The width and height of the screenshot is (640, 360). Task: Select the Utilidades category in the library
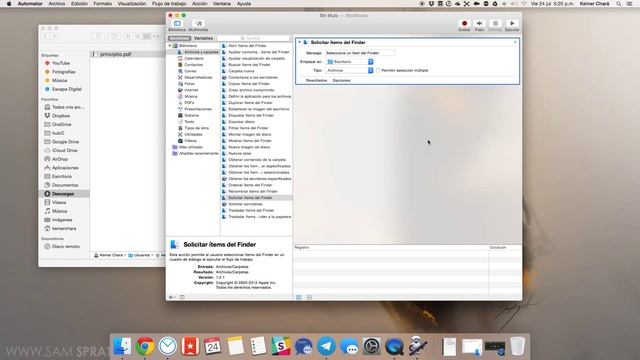click(x=193, y=134)
